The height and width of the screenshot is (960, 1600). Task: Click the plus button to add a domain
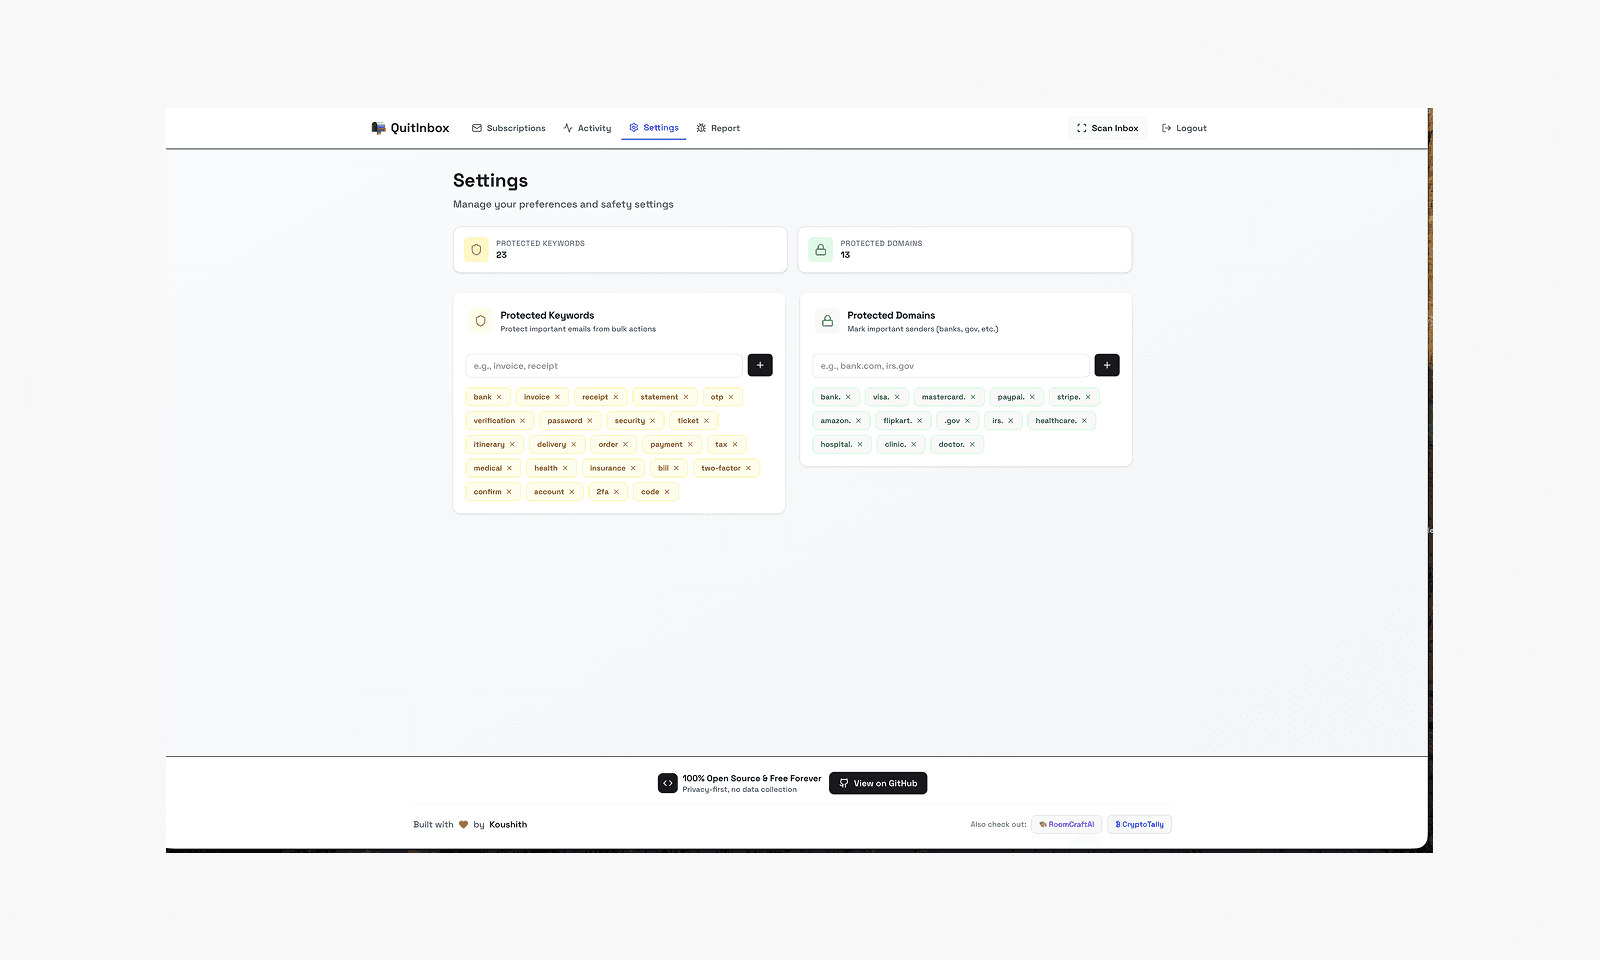[x=1107, y=365]
